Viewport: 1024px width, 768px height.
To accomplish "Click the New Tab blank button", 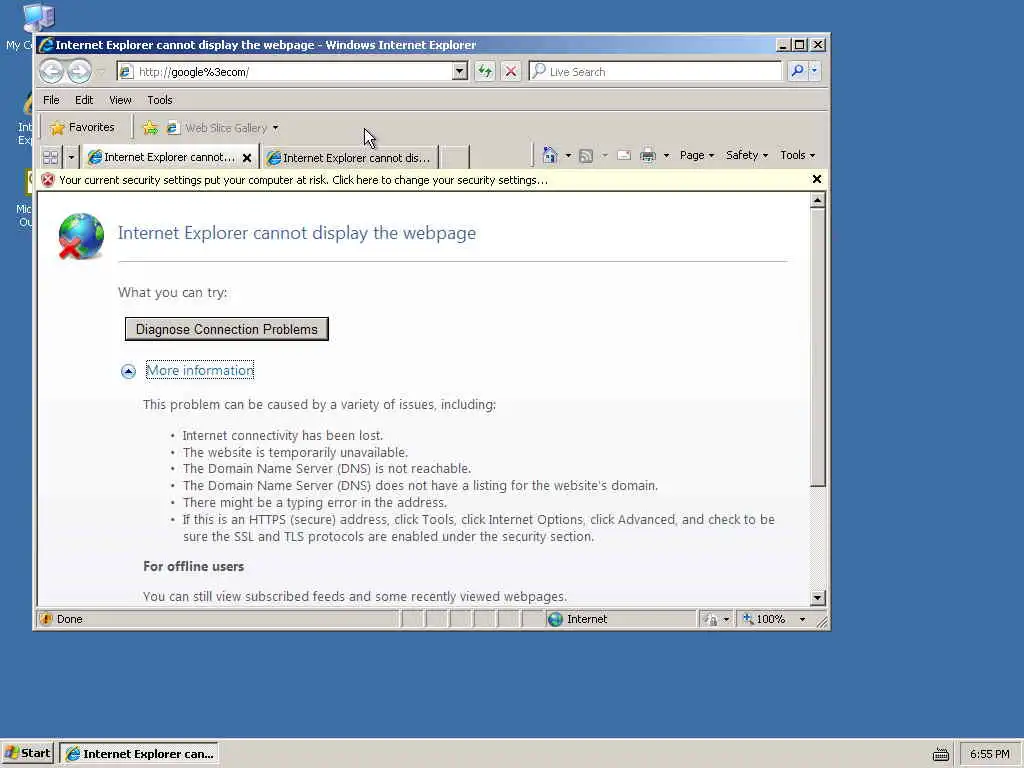I will (455, 158).
